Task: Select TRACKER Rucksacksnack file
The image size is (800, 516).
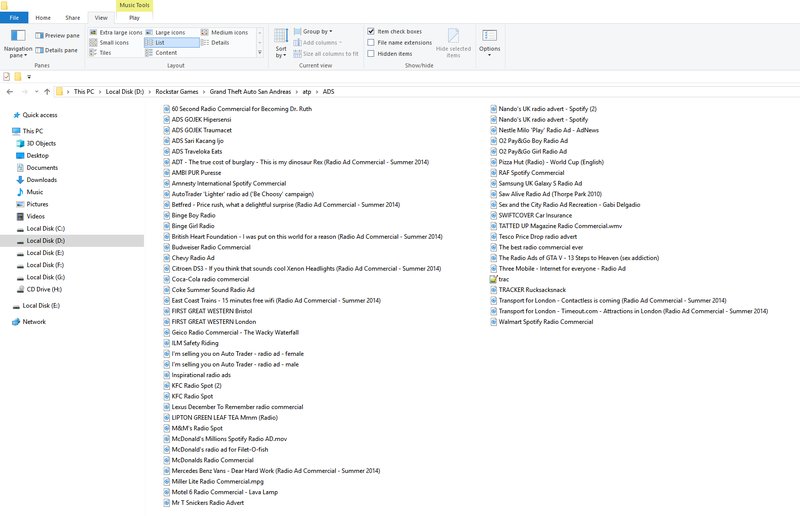Action: click(528, 290)
